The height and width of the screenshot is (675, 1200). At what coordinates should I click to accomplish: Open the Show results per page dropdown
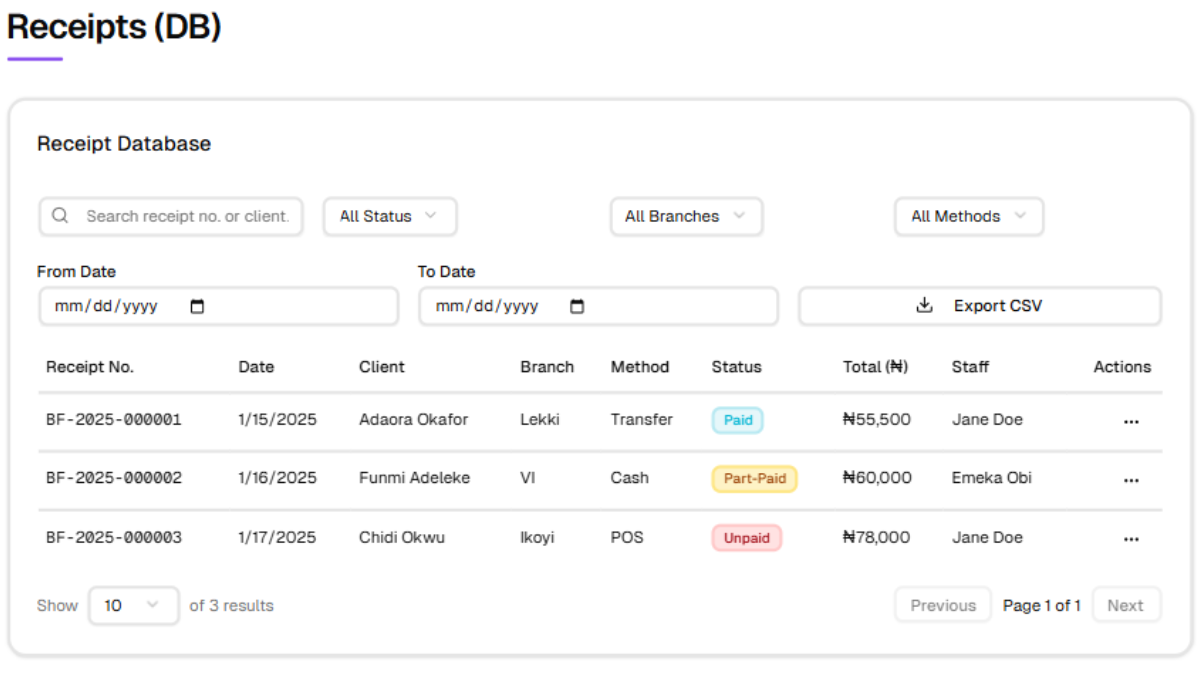tap(133, 605)
